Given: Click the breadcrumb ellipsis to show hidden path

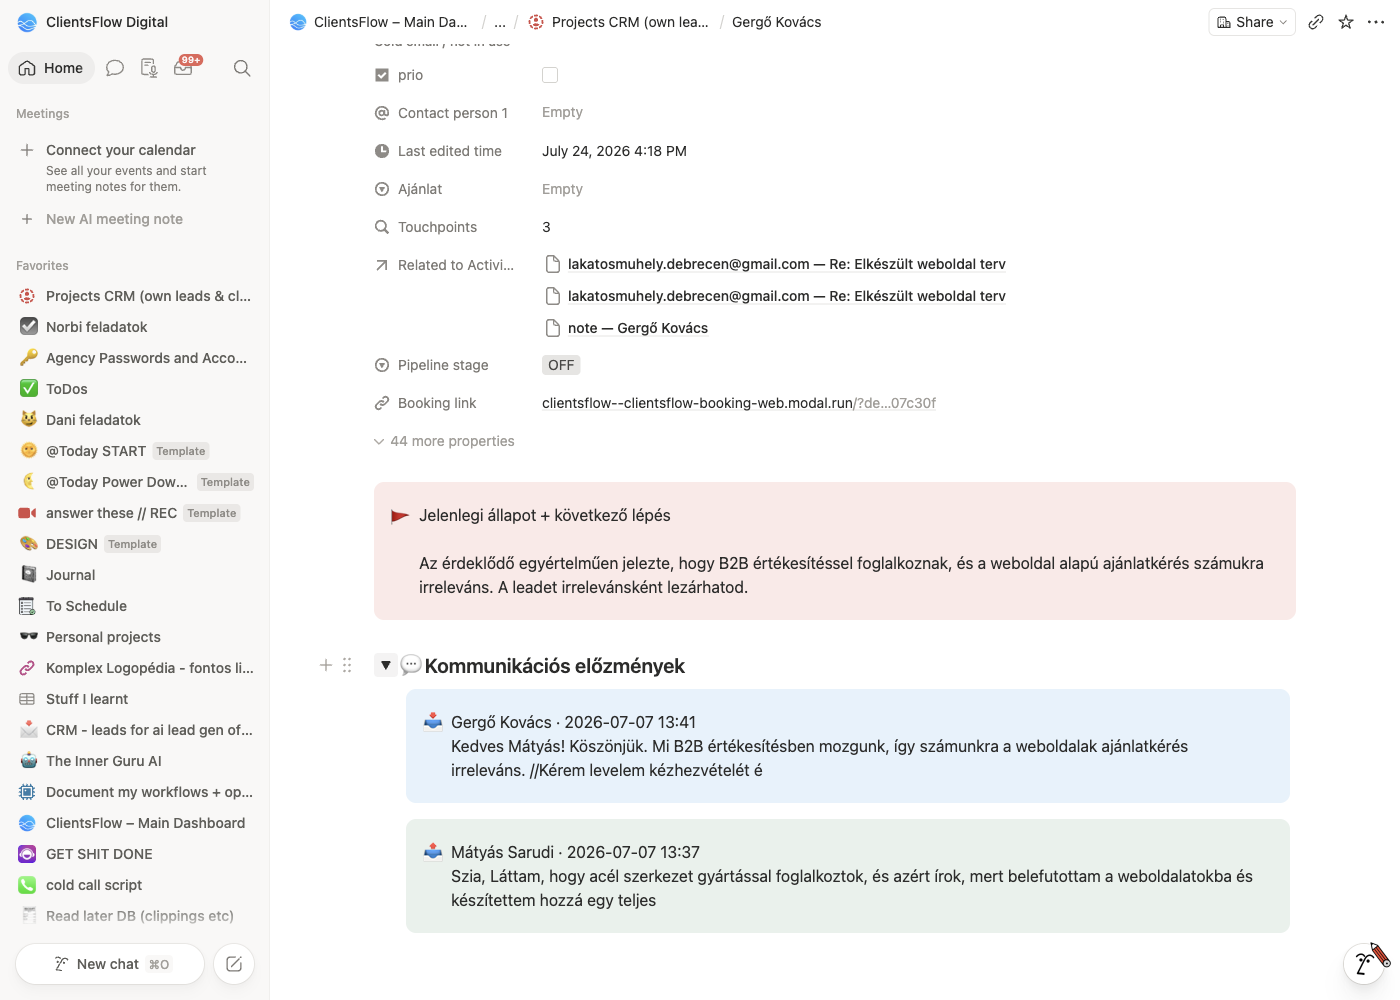Looking at the screenshot, I should [x=500, y=22].
